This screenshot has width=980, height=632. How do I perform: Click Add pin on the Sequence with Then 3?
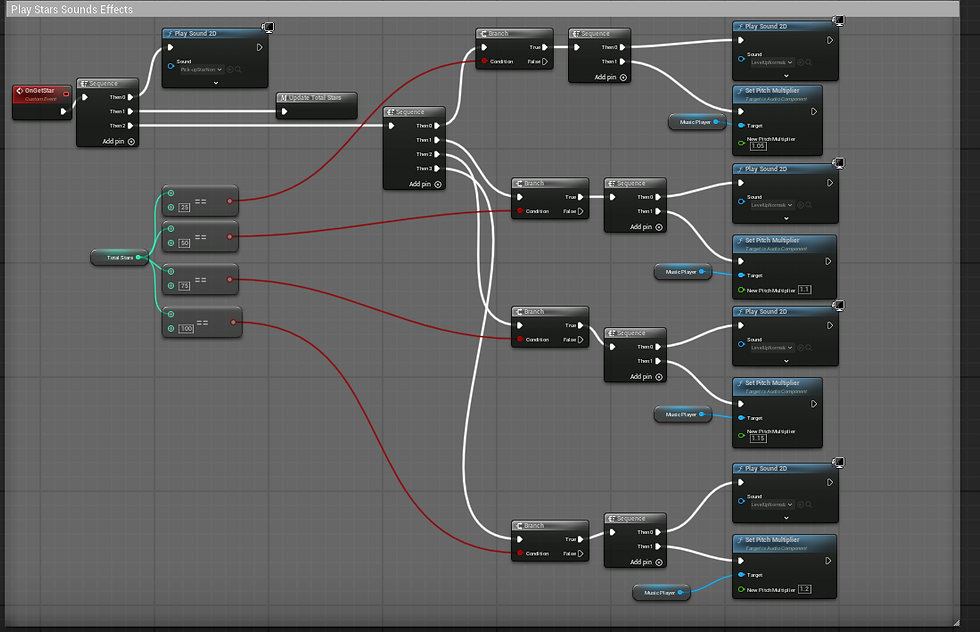click(x=425, y=184)
